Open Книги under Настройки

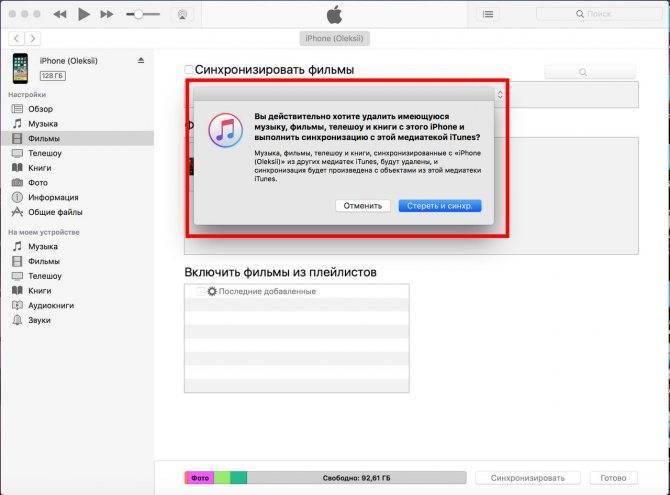tap(40, 168)
